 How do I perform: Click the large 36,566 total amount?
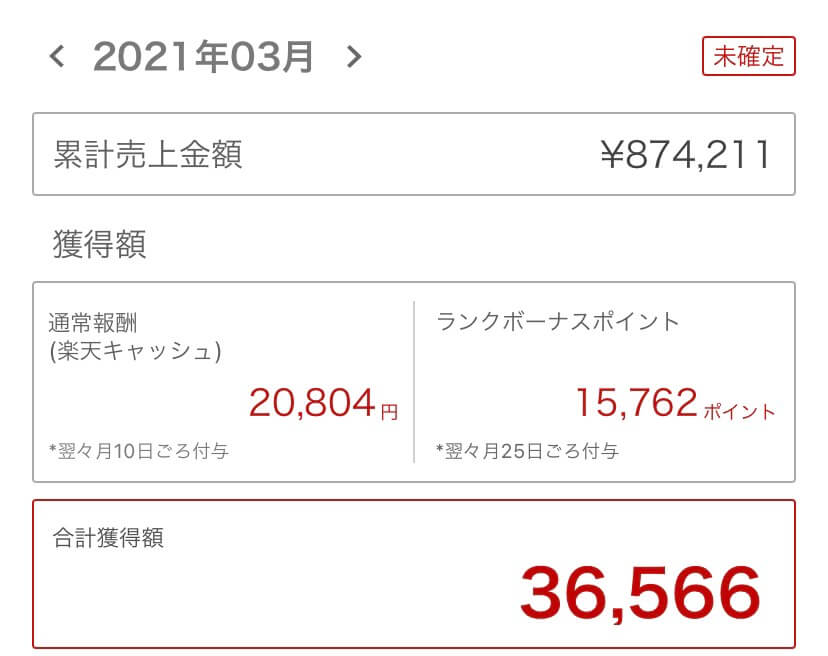click(640, 592)
